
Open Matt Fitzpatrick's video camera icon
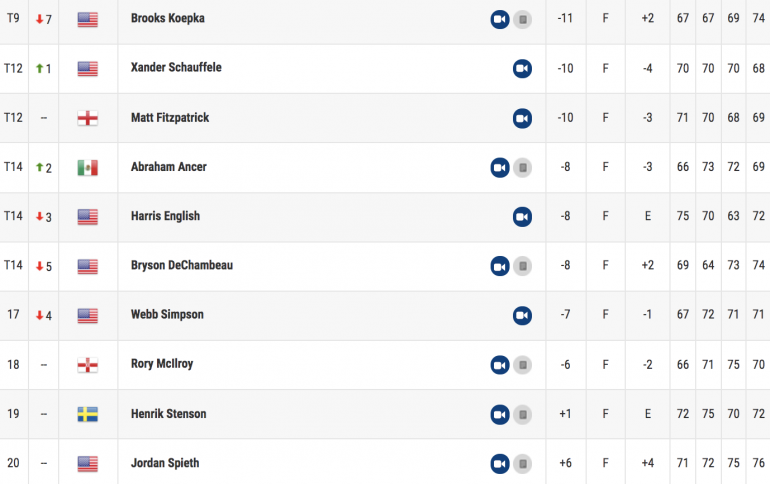(x=522, y=118)
